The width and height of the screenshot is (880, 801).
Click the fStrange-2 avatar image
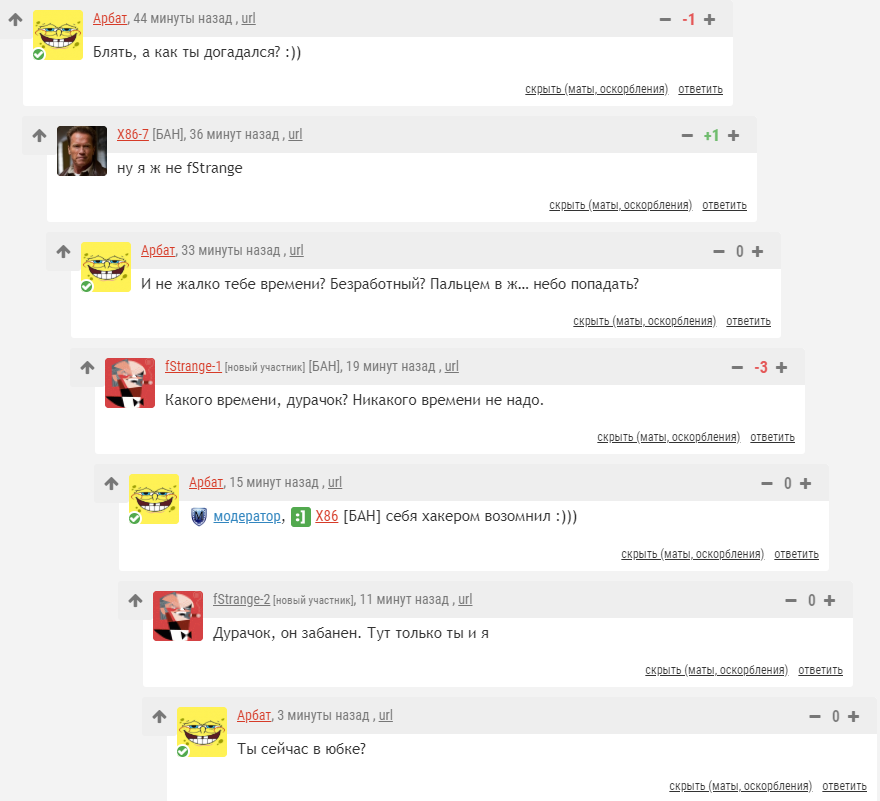click(178, 616)
